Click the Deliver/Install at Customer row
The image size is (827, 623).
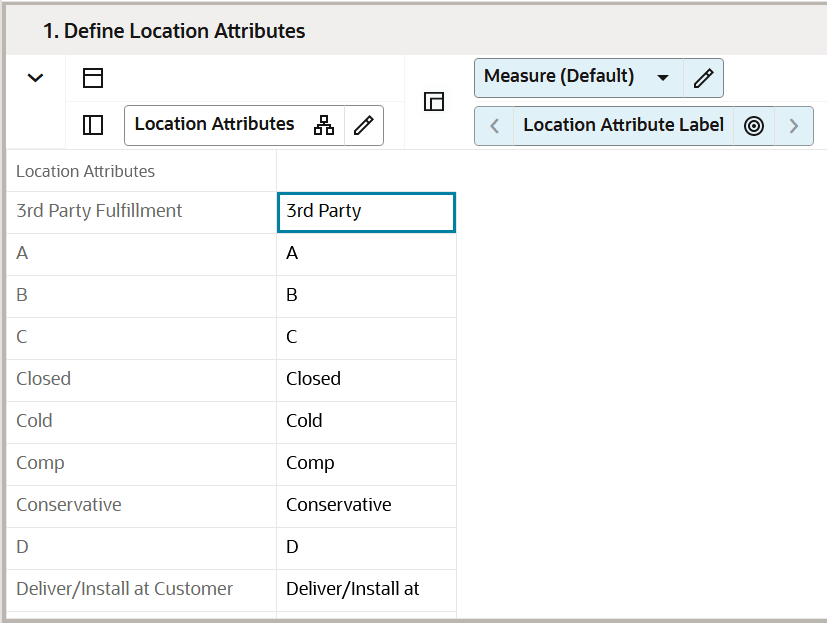click(x=124, y=589)
